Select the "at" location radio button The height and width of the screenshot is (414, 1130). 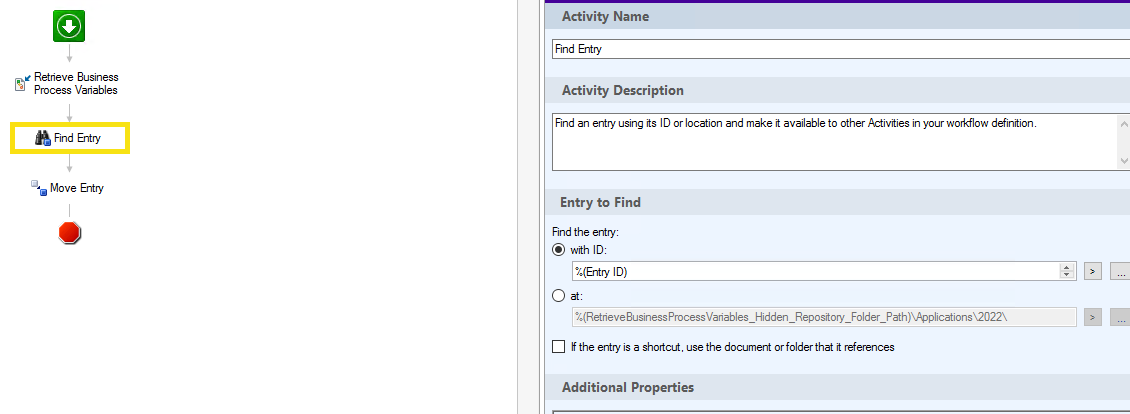tap(559, 296)
